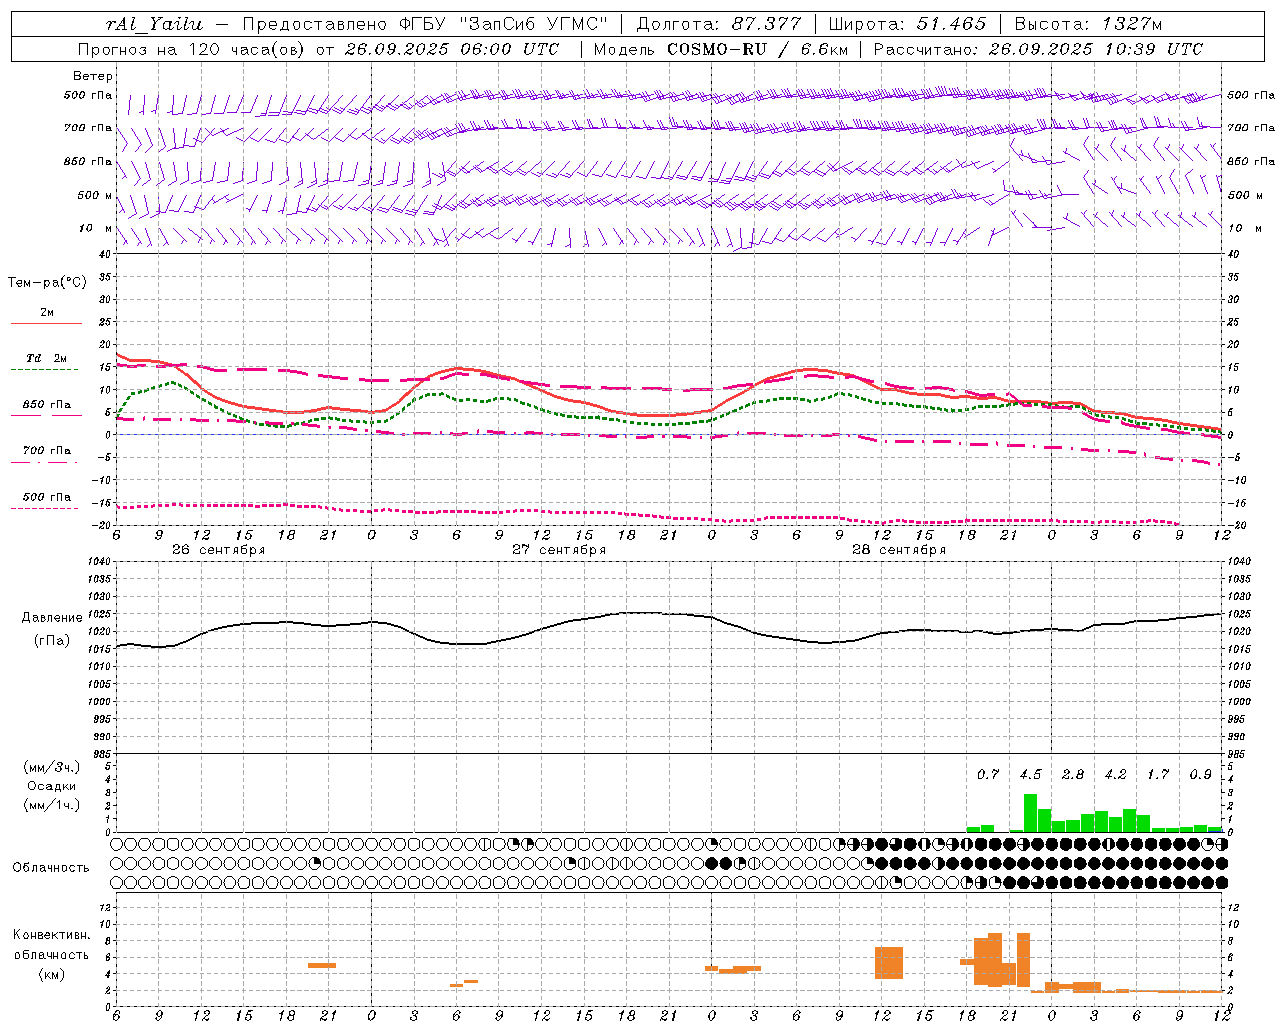Click the 1.7 three-hour precipitation total

pos(1158,775)
